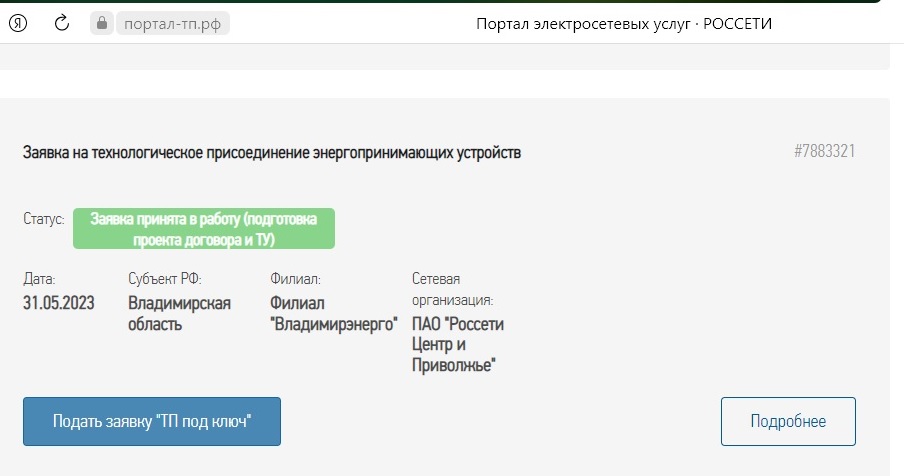Click the organization 'ПАО "Россети Центр и Приволжье"'
This screenshot has width=904, height=476.
[x=458, y=345]
